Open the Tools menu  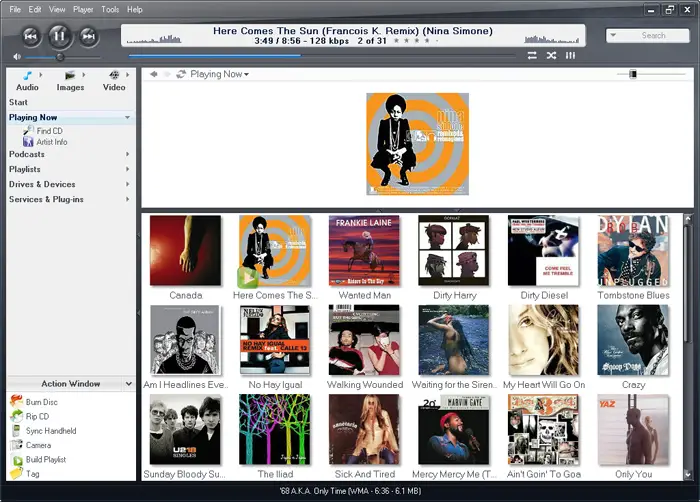coord(110,9)
